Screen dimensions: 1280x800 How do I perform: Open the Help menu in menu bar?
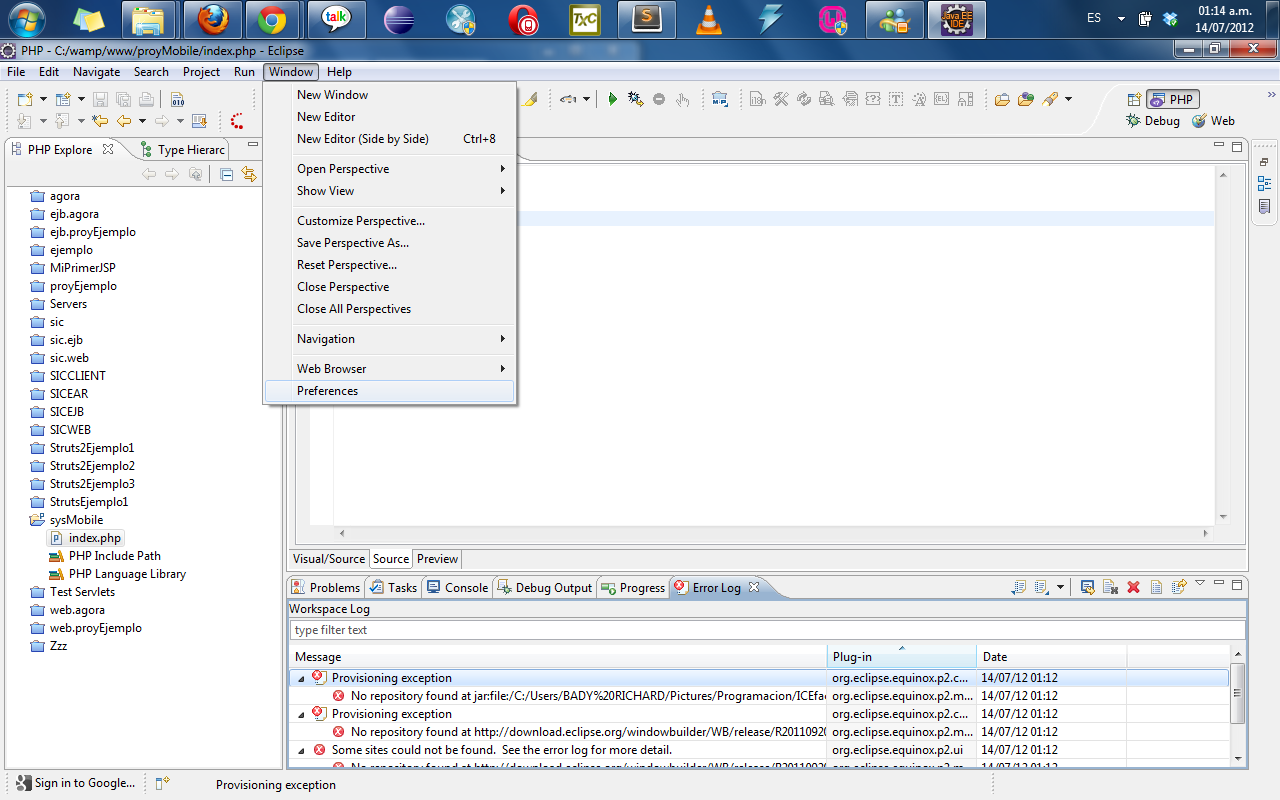[339, 72]
